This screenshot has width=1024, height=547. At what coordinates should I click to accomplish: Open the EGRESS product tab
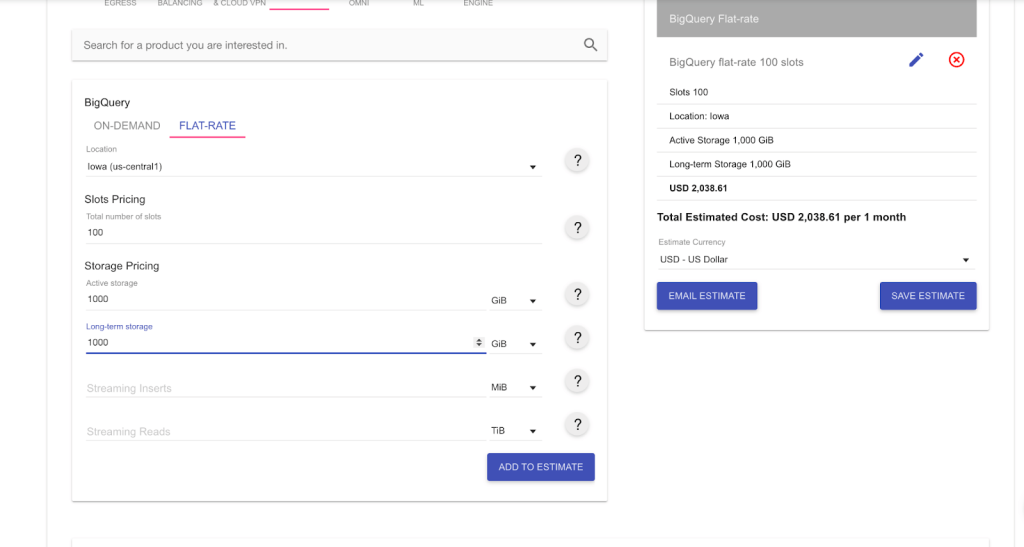coord(120,3)
